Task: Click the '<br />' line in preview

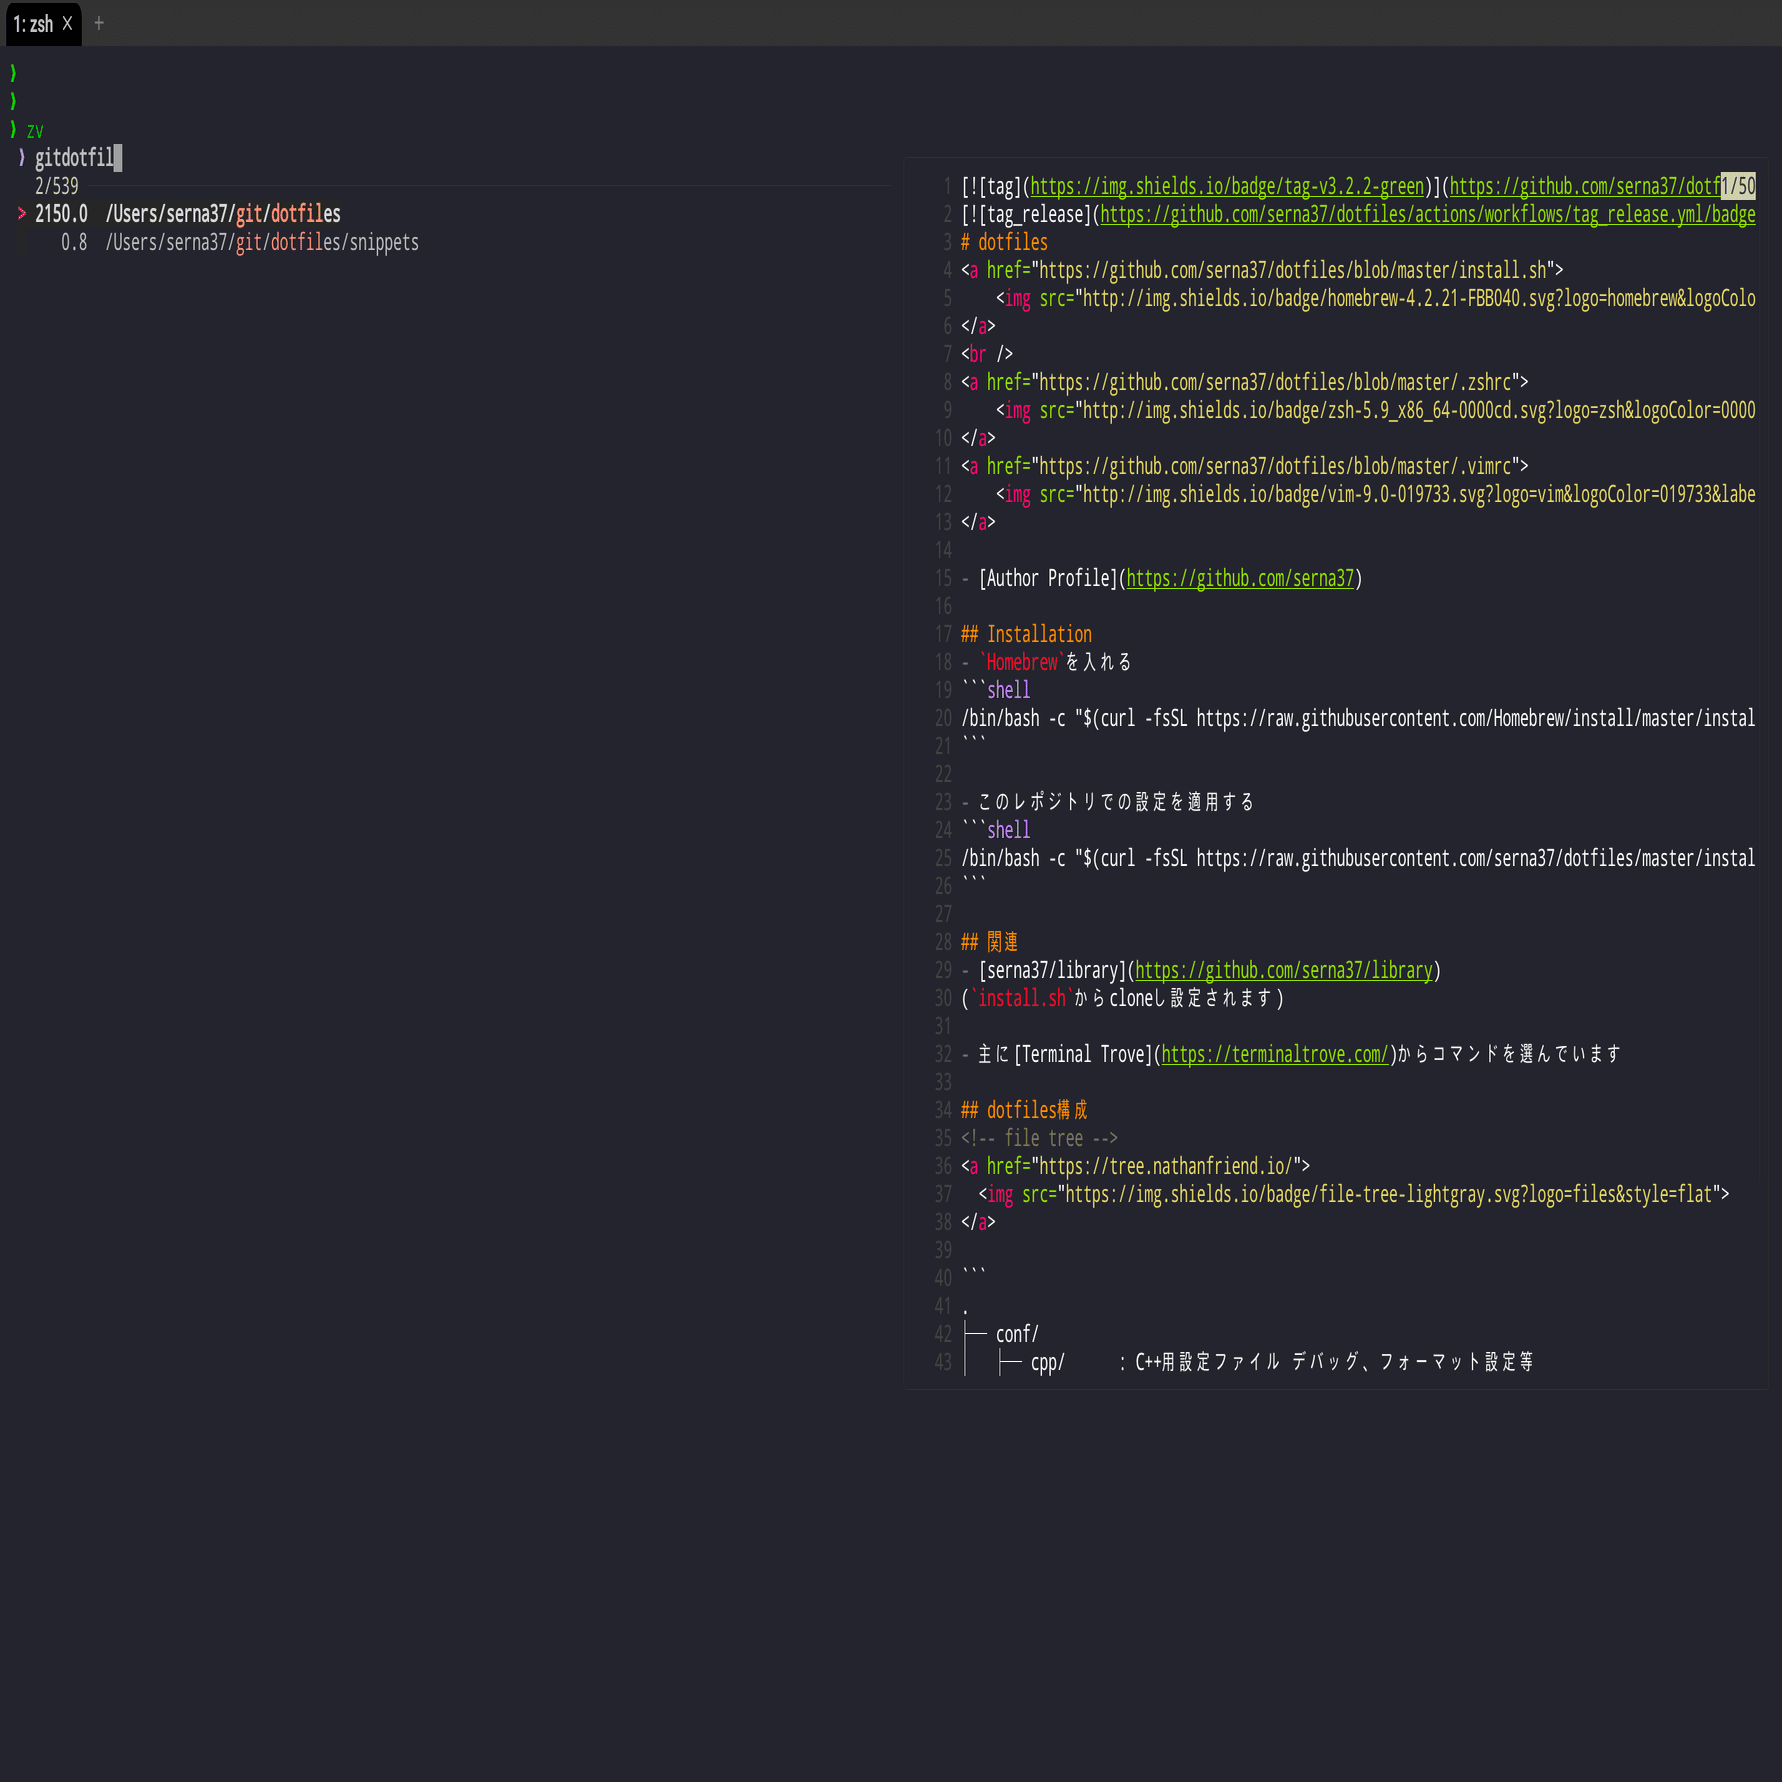Action: click(987, 354)
